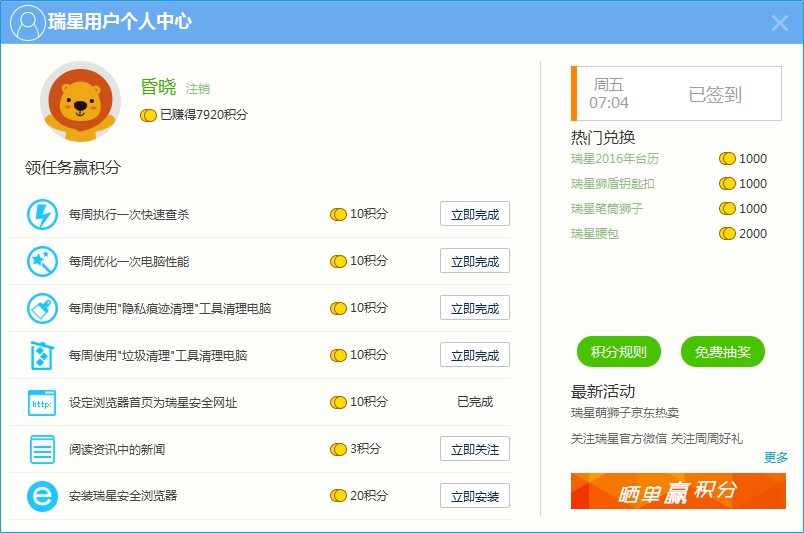The image size is (804, 533).
Task: Click 立即完成 for 垃圾清理 task
Action: coord(475,355)
